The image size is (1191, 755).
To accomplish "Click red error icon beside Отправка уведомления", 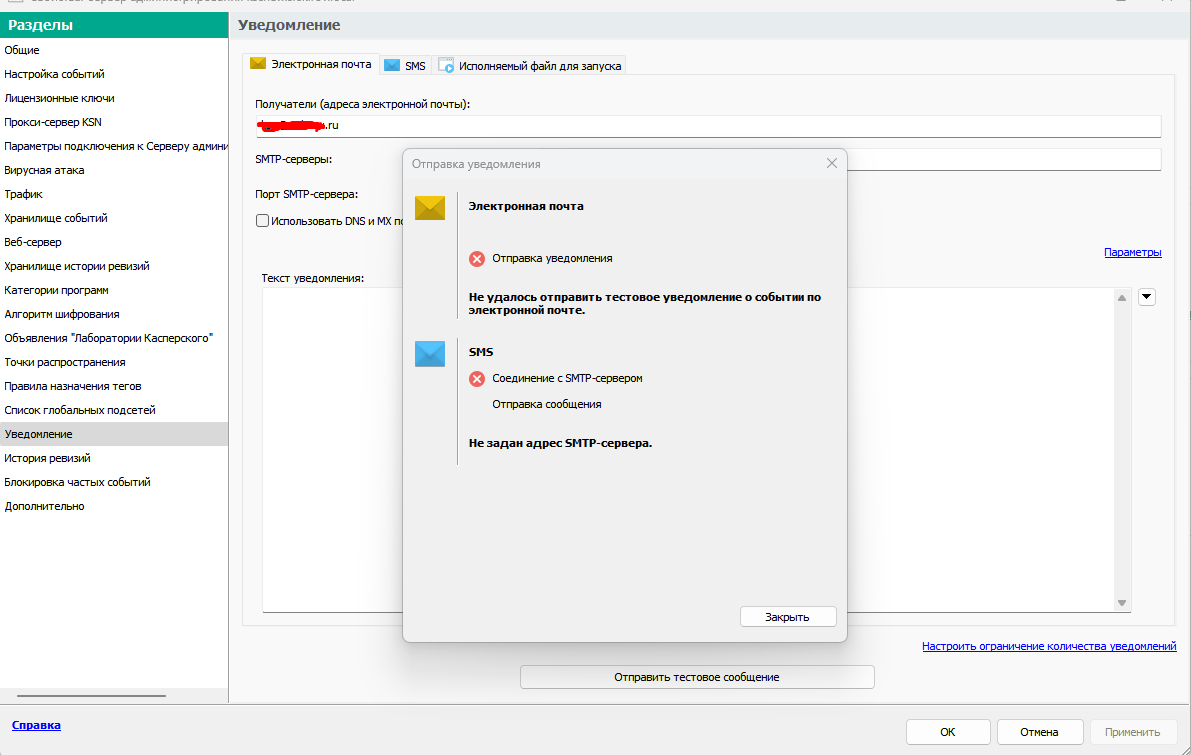I will (477, 259).
